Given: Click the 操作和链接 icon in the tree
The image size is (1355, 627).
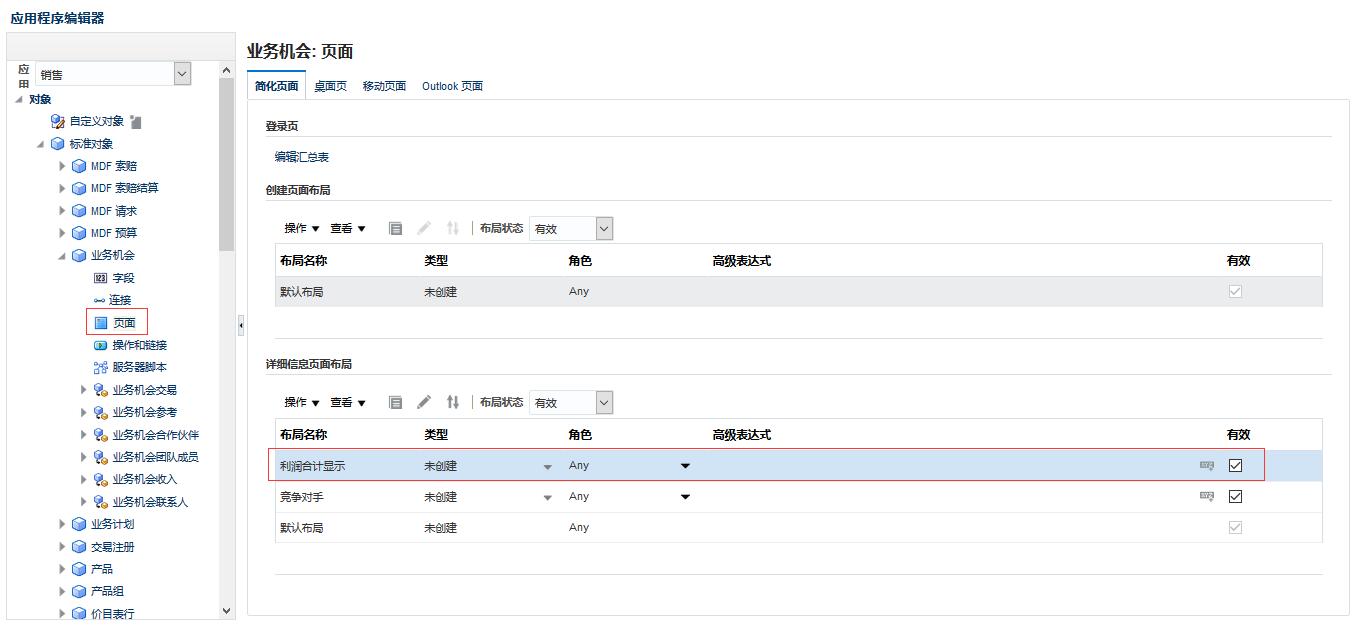Looking at the screenshot, I should 100,345.
